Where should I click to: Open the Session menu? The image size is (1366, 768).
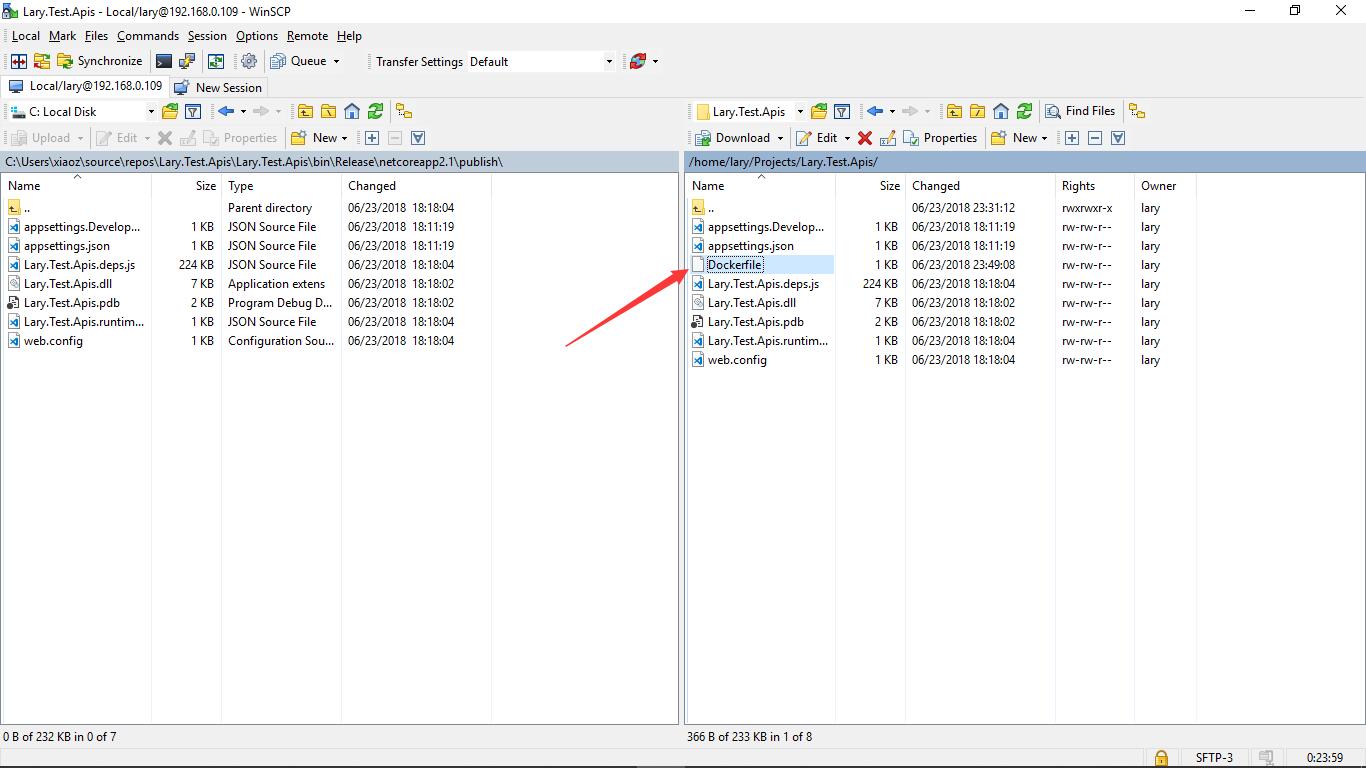207,36
